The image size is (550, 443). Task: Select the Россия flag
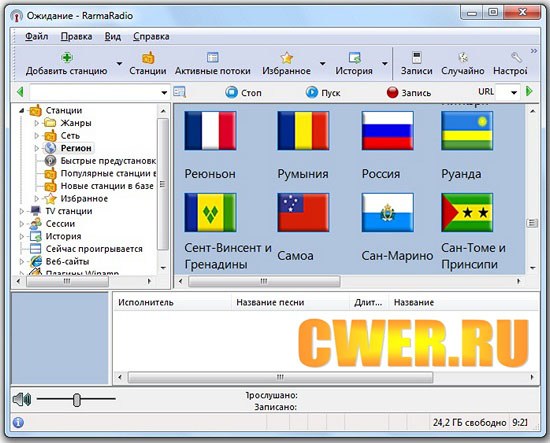tap(388, 130)
